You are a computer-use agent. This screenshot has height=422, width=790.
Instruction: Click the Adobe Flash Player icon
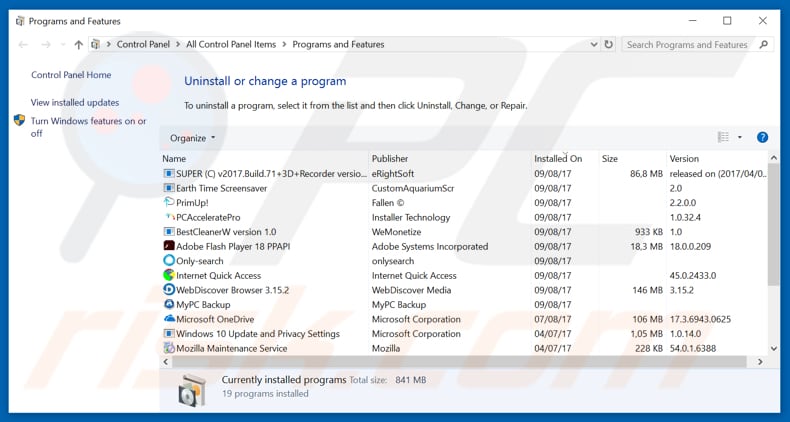[169, 246]
